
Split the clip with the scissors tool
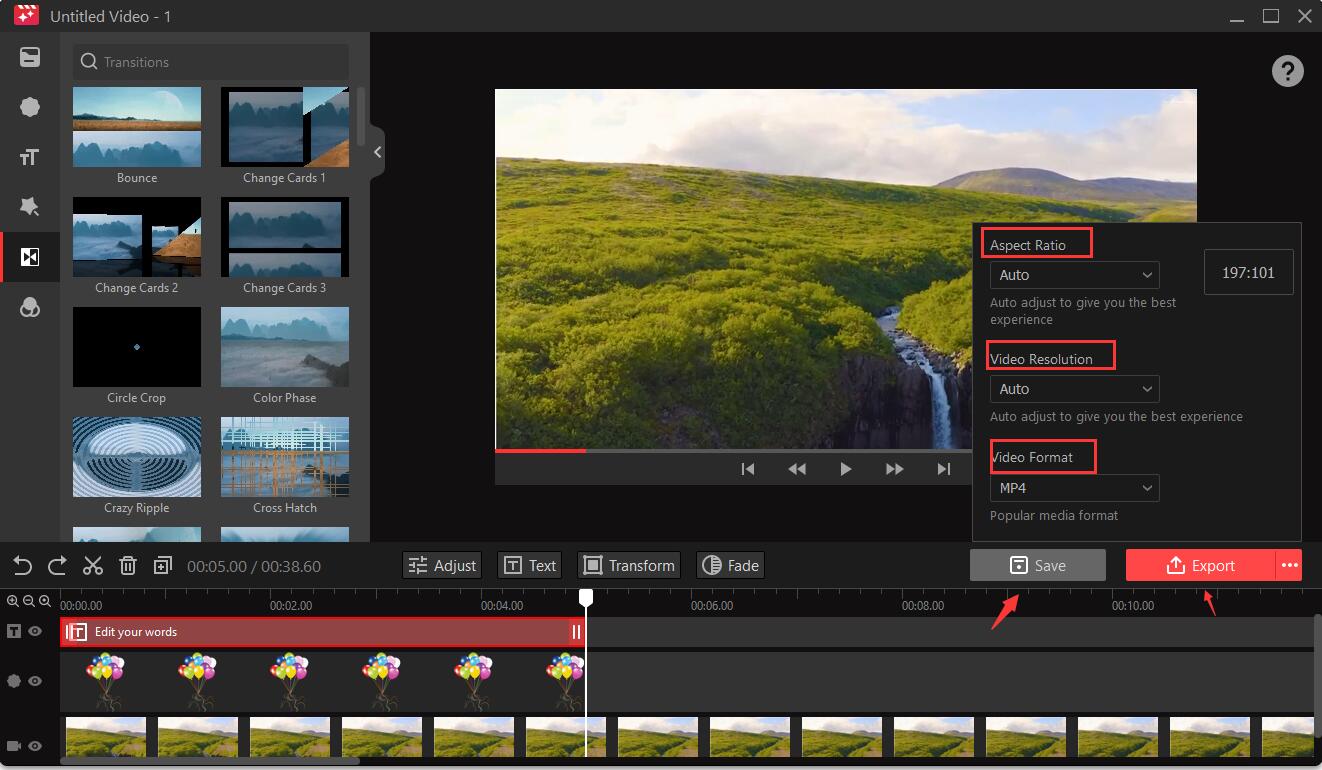pyautogui.click(x=93, y=565)
